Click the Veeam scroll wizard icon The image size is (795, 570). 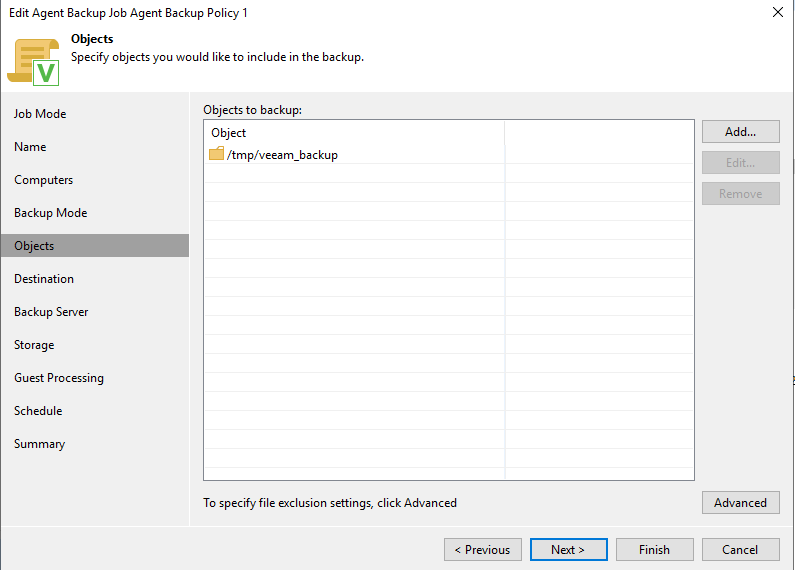pos(33,61)
